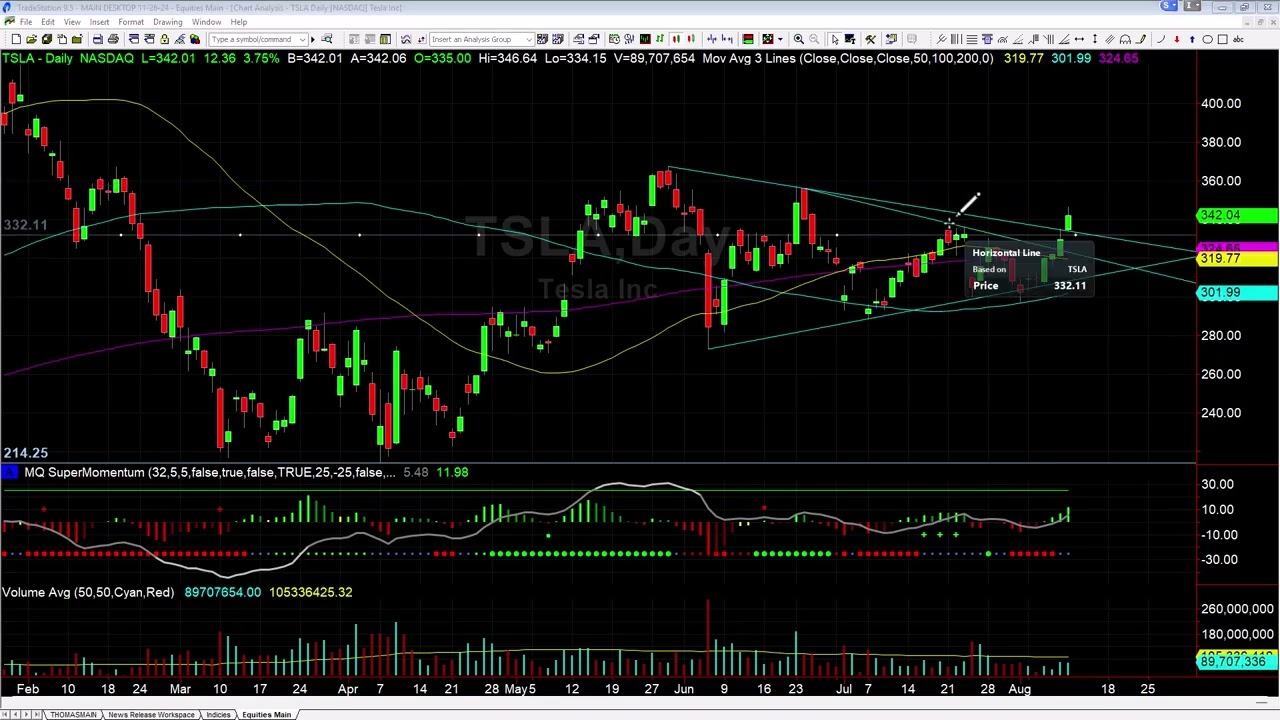This screenshot has height=720, width=1280.
Task: Select the Rectangle drawing tool
Action: tap(1222, 39)
